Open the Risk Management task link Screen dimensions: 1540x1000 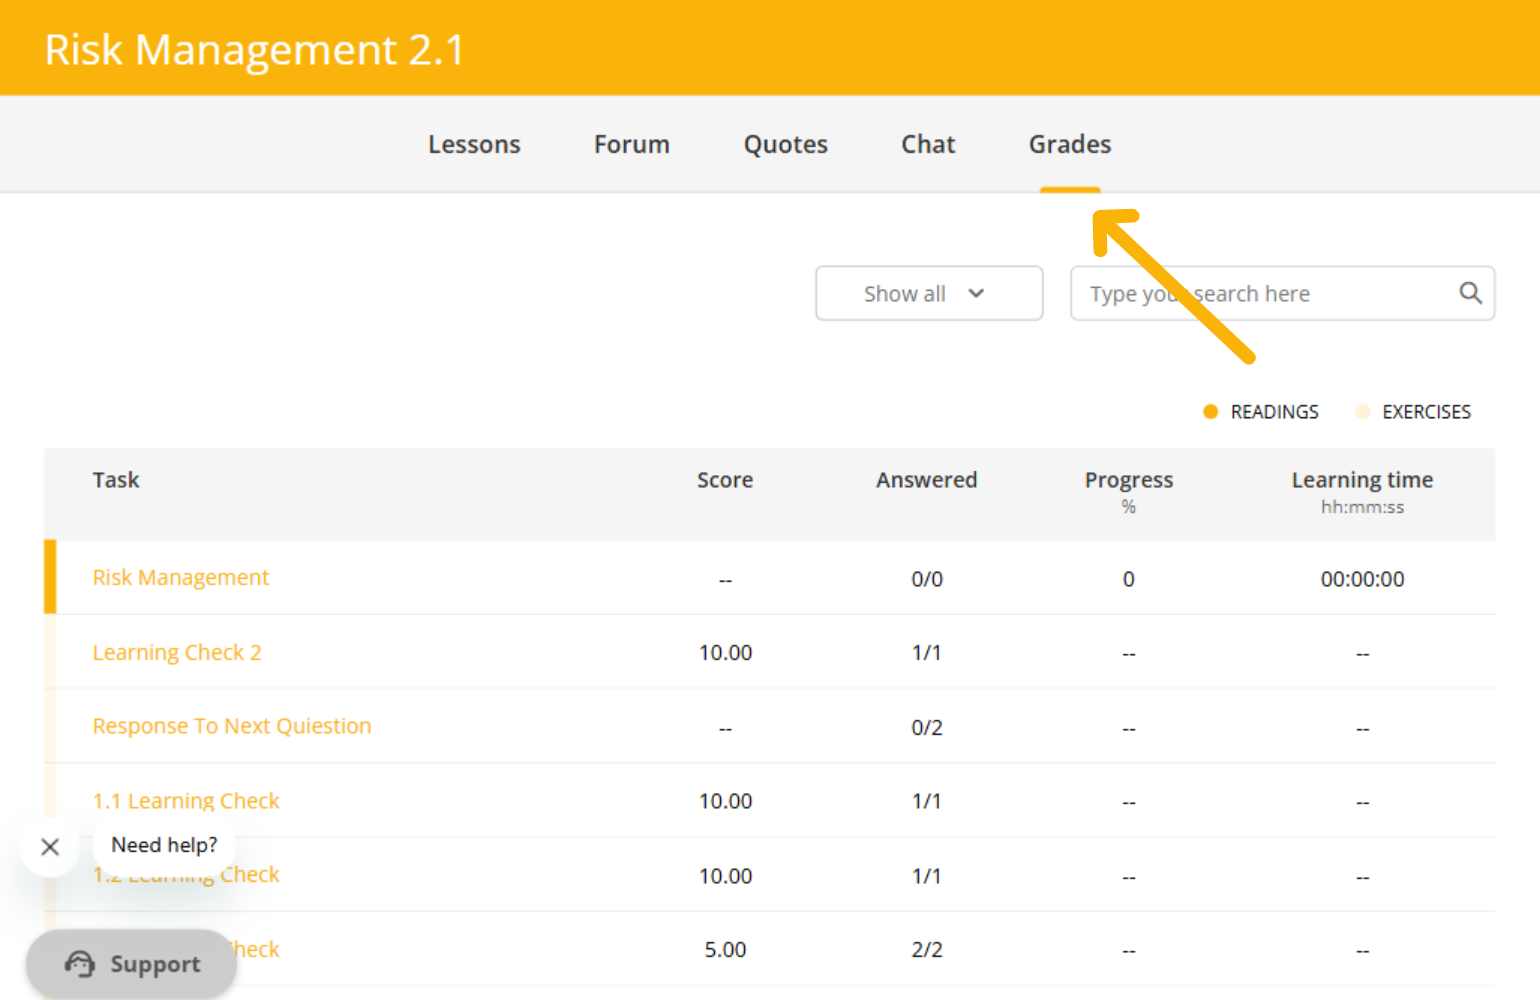(x=180, y=578)
